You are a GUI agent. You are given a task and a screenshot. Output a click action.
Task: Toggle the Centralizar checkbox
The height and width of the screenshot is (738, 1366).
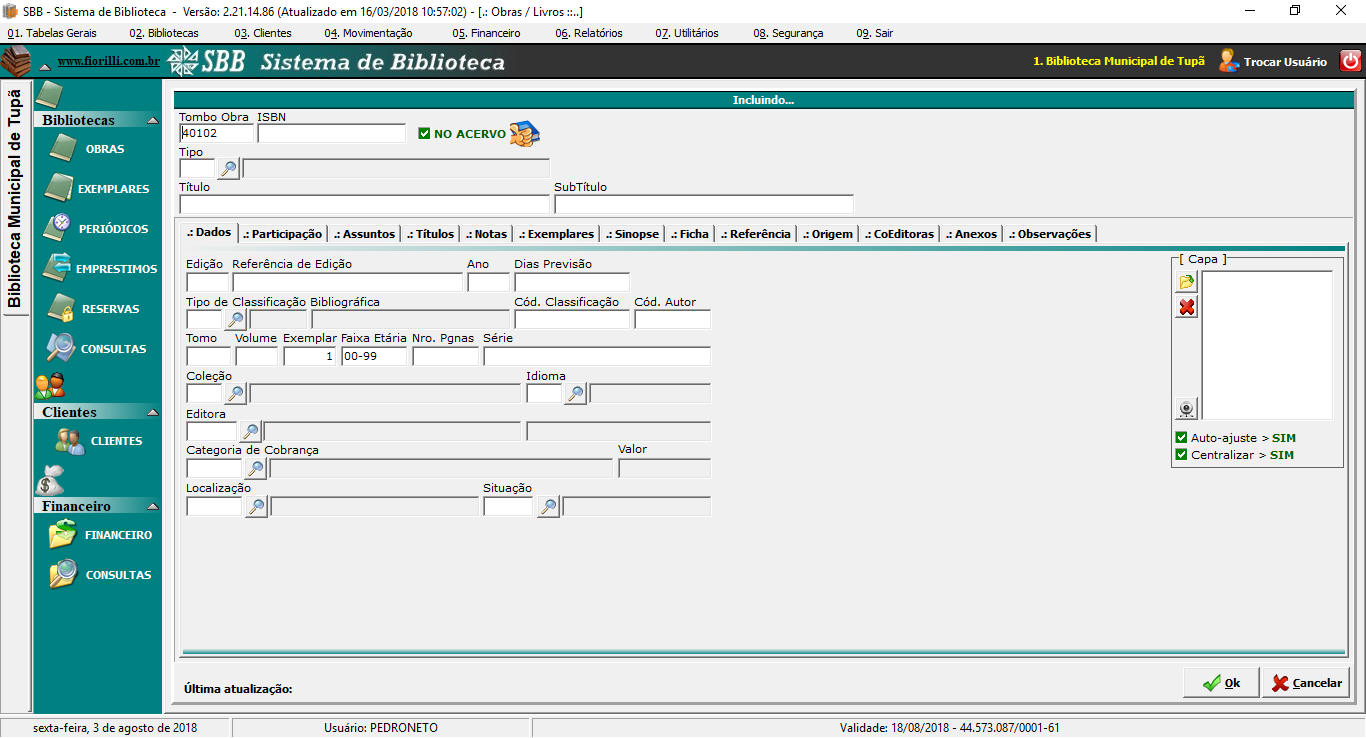pyautogui.click(x=1181, y=455)
